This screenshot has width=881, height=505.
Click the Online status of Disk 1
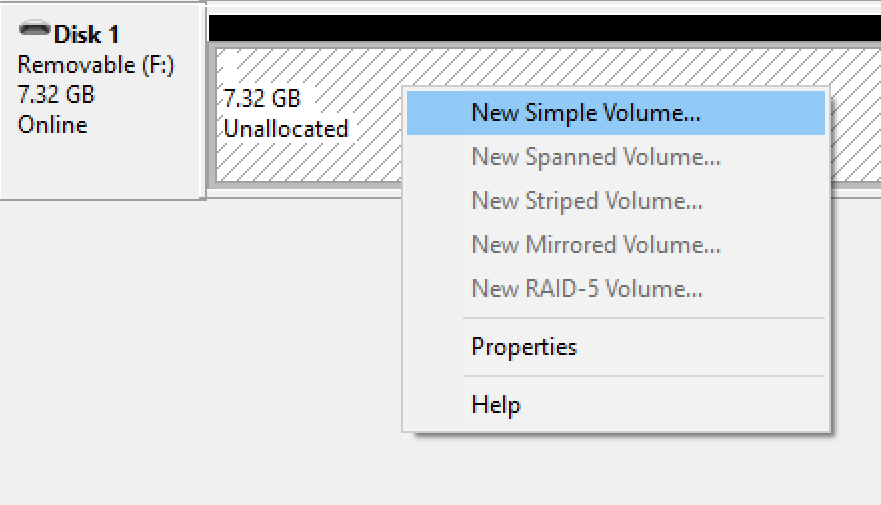tap(53, 125)
